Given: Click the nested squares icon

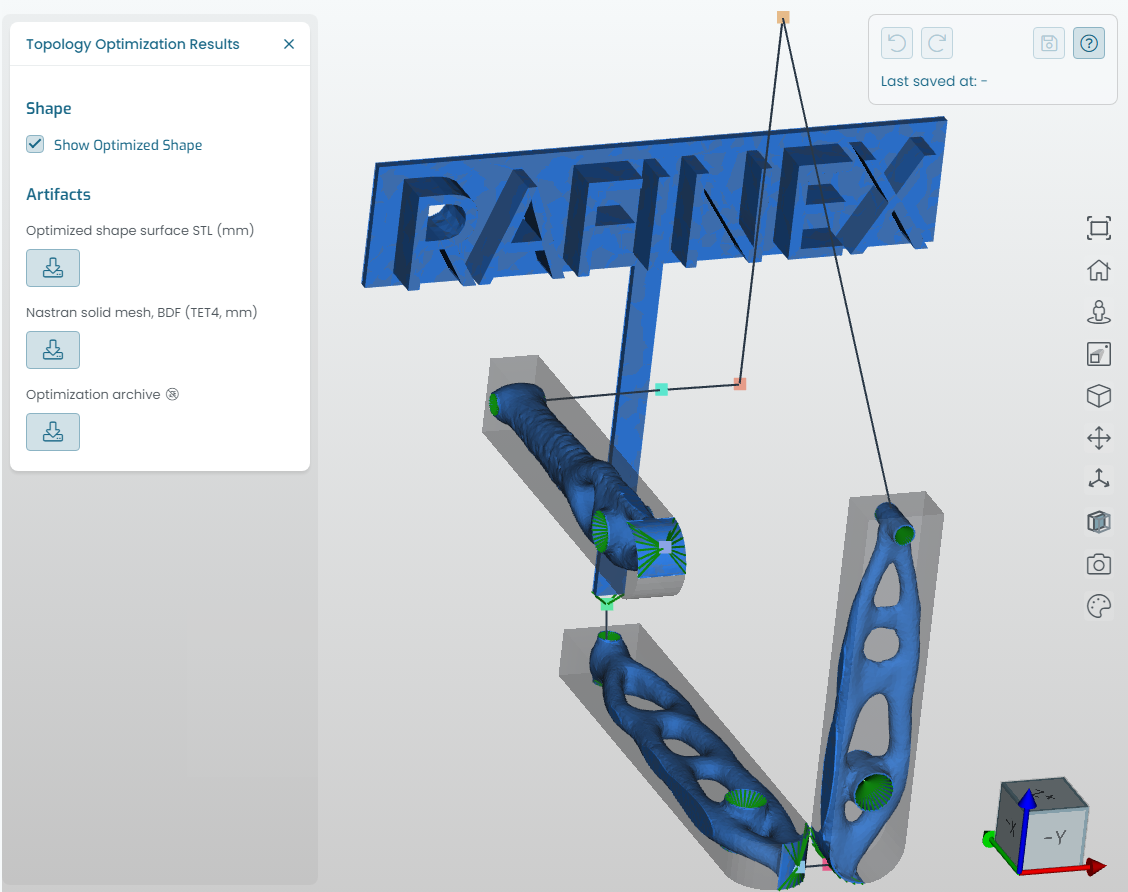Looking at the screenshot, I should click(1099, 354).
